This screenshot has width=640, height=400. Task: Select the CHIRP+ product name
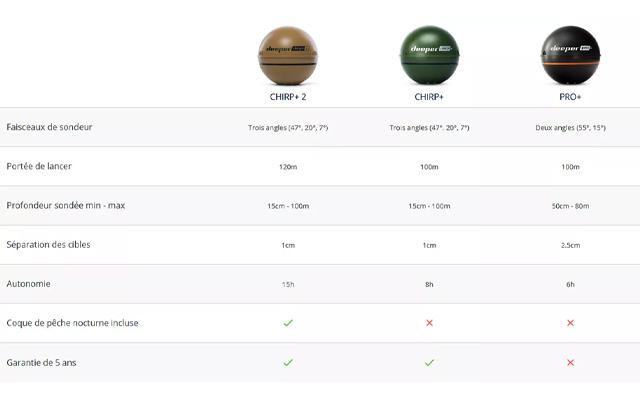point(429,97)
